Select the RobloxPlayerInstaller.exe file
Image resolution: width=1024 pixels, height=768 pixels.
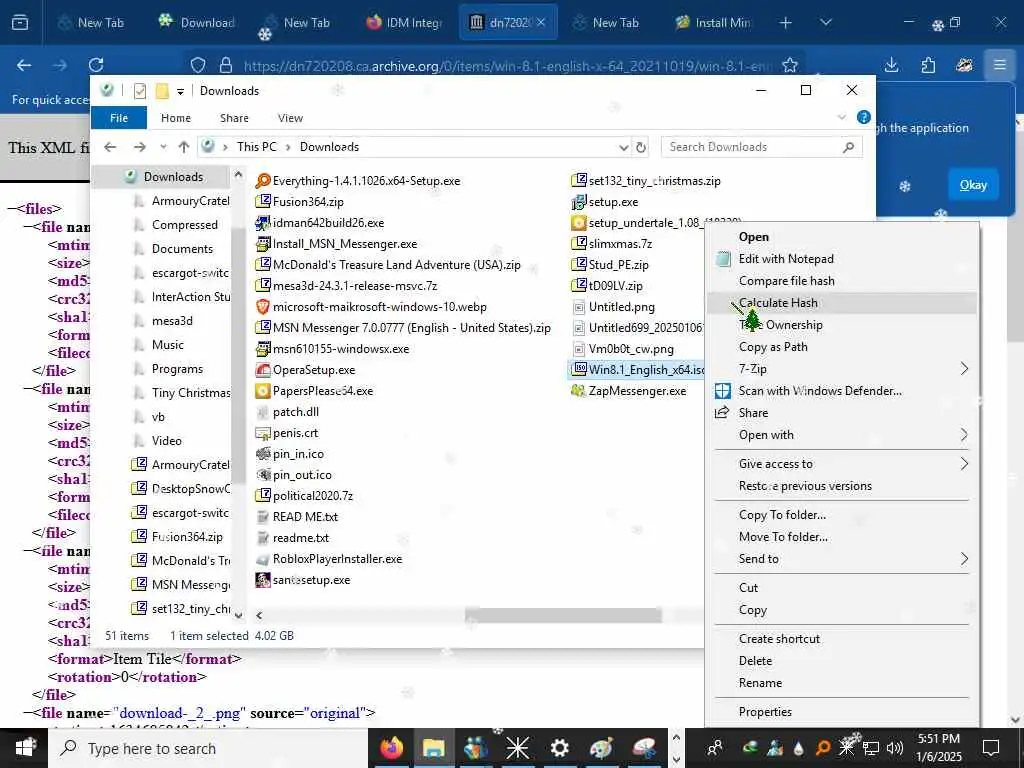[x=328, y=559]
